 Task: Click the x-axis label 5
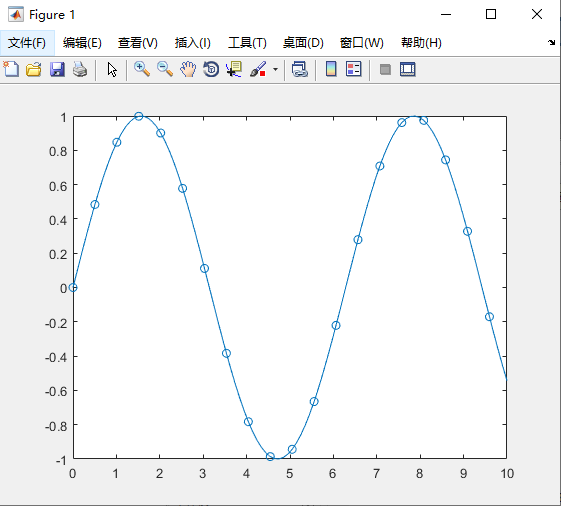point(289,474)
